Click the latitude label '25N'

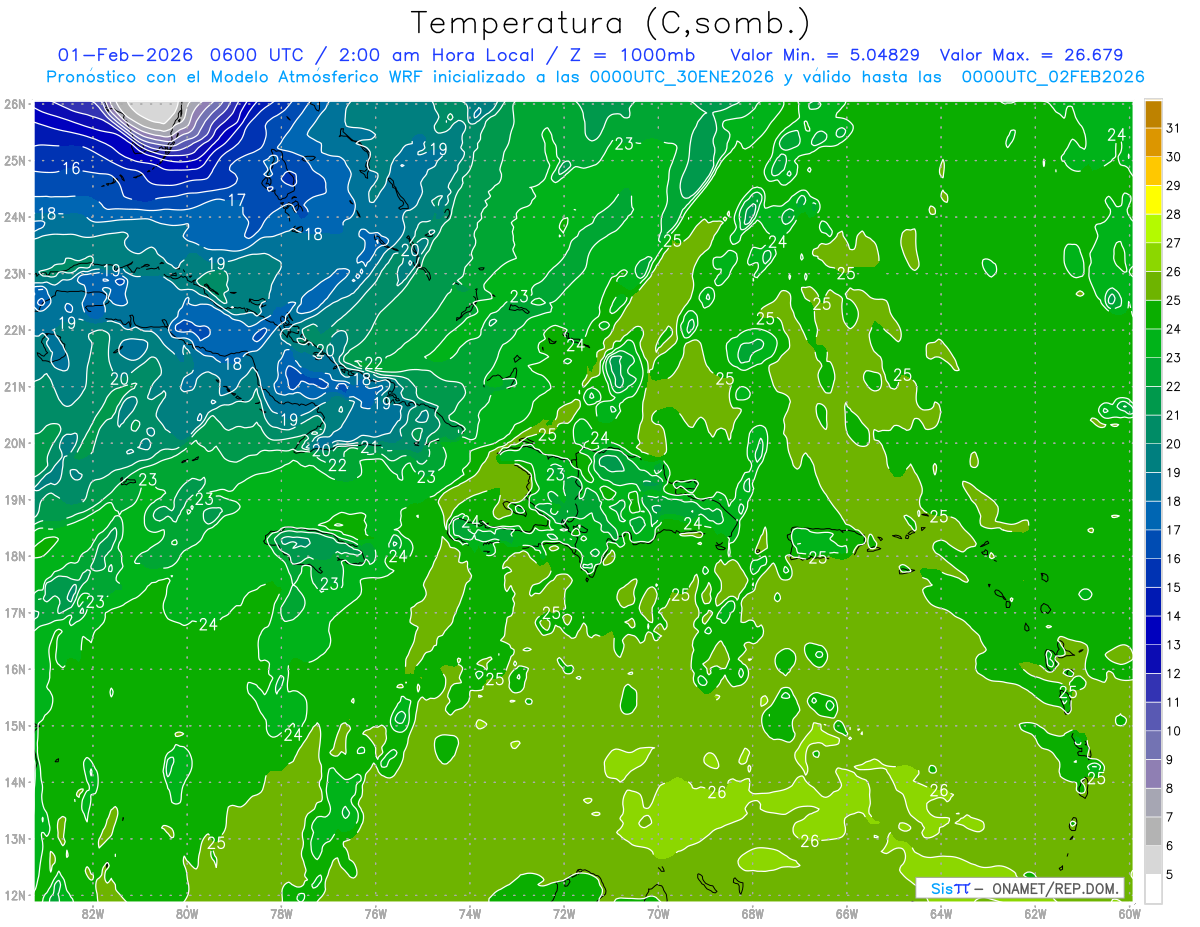14,160
